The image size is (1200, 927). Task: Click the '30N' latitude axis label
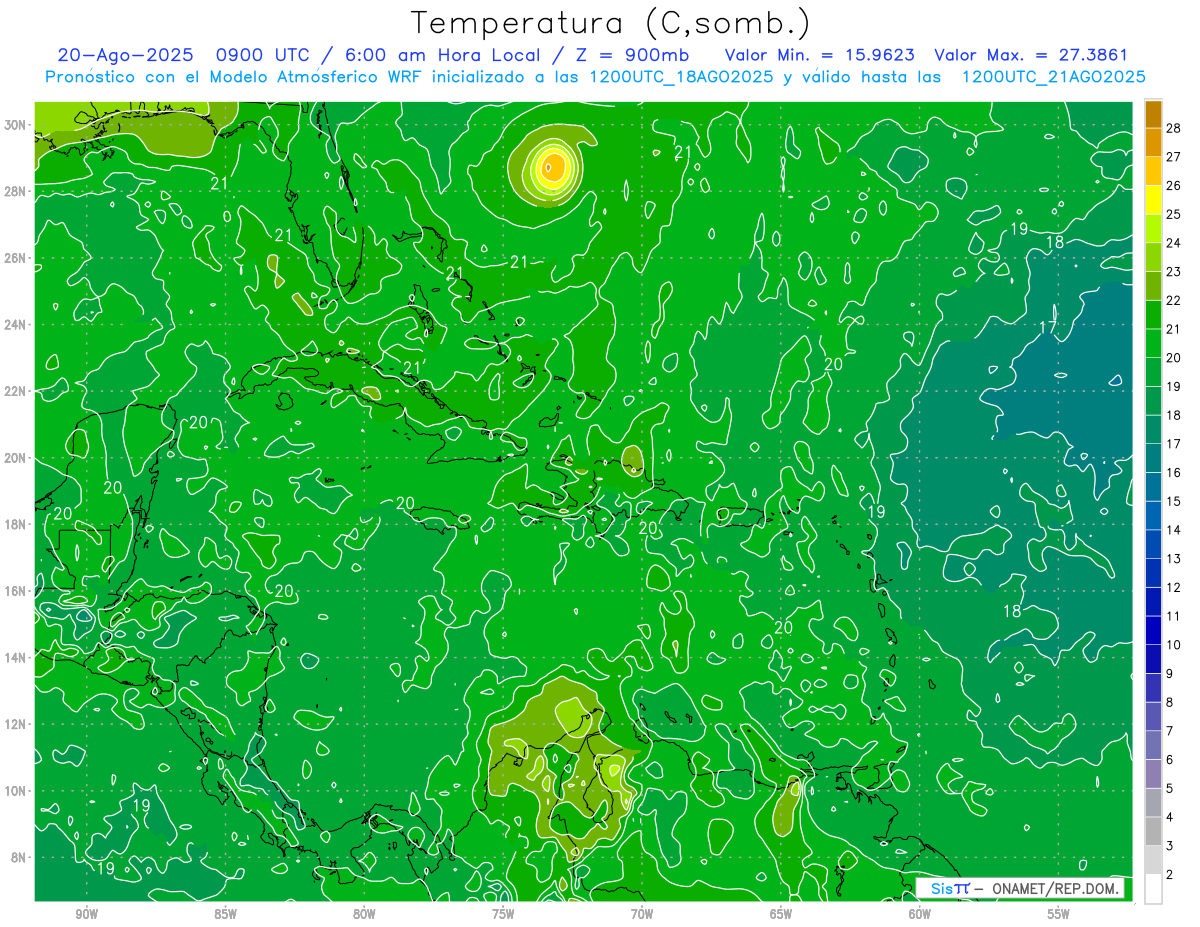tap(15, 125)
